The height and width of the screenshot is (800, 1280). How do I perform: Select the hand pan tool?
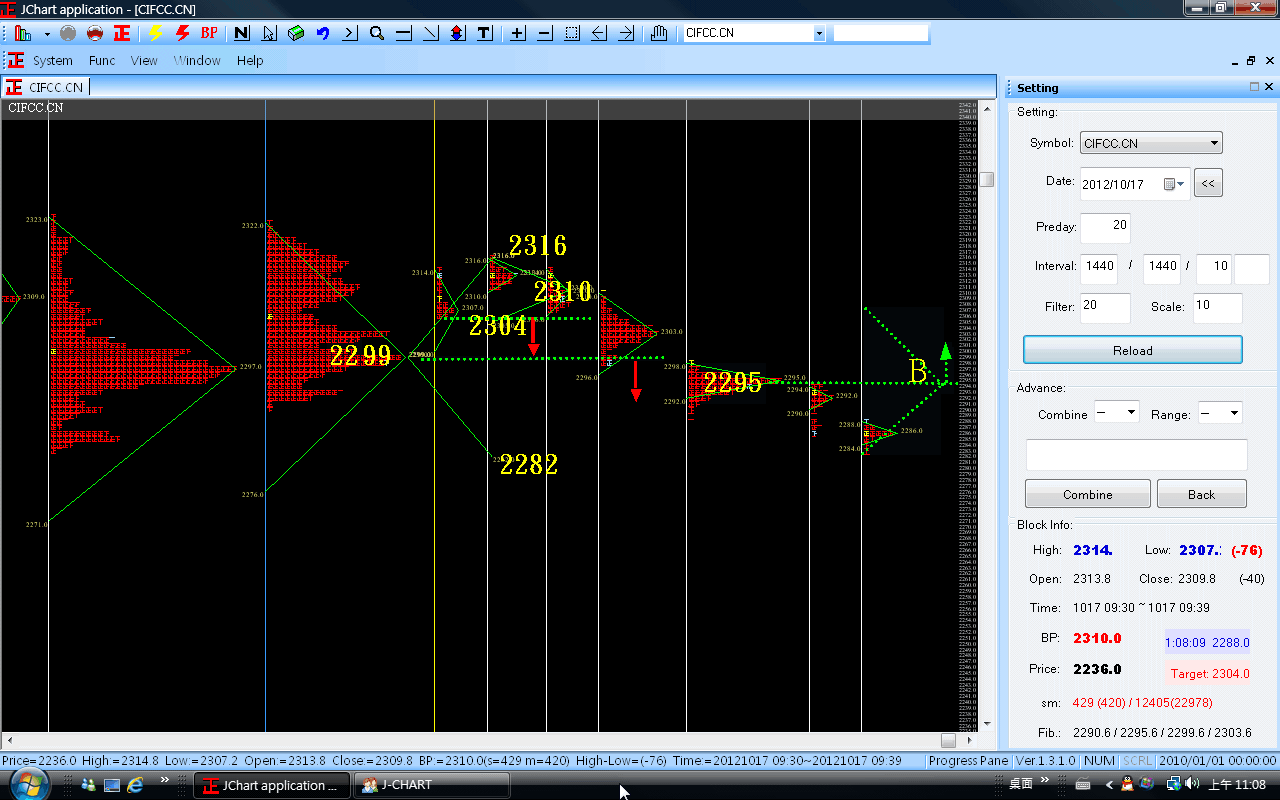point(658,33)
